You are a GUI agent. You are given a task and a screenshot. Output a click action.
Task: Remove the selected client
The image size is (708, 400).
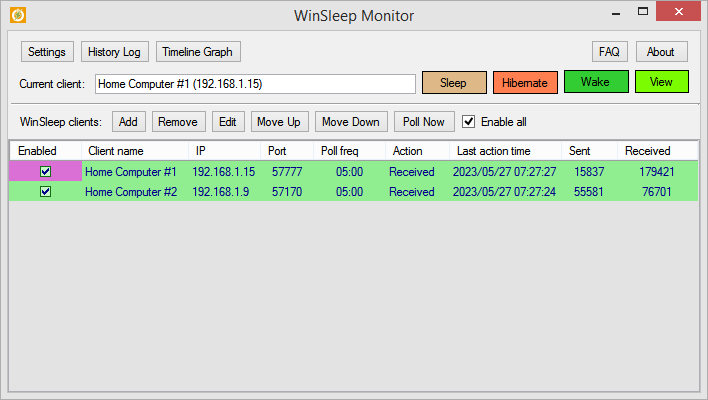click(x=178, y=122)
